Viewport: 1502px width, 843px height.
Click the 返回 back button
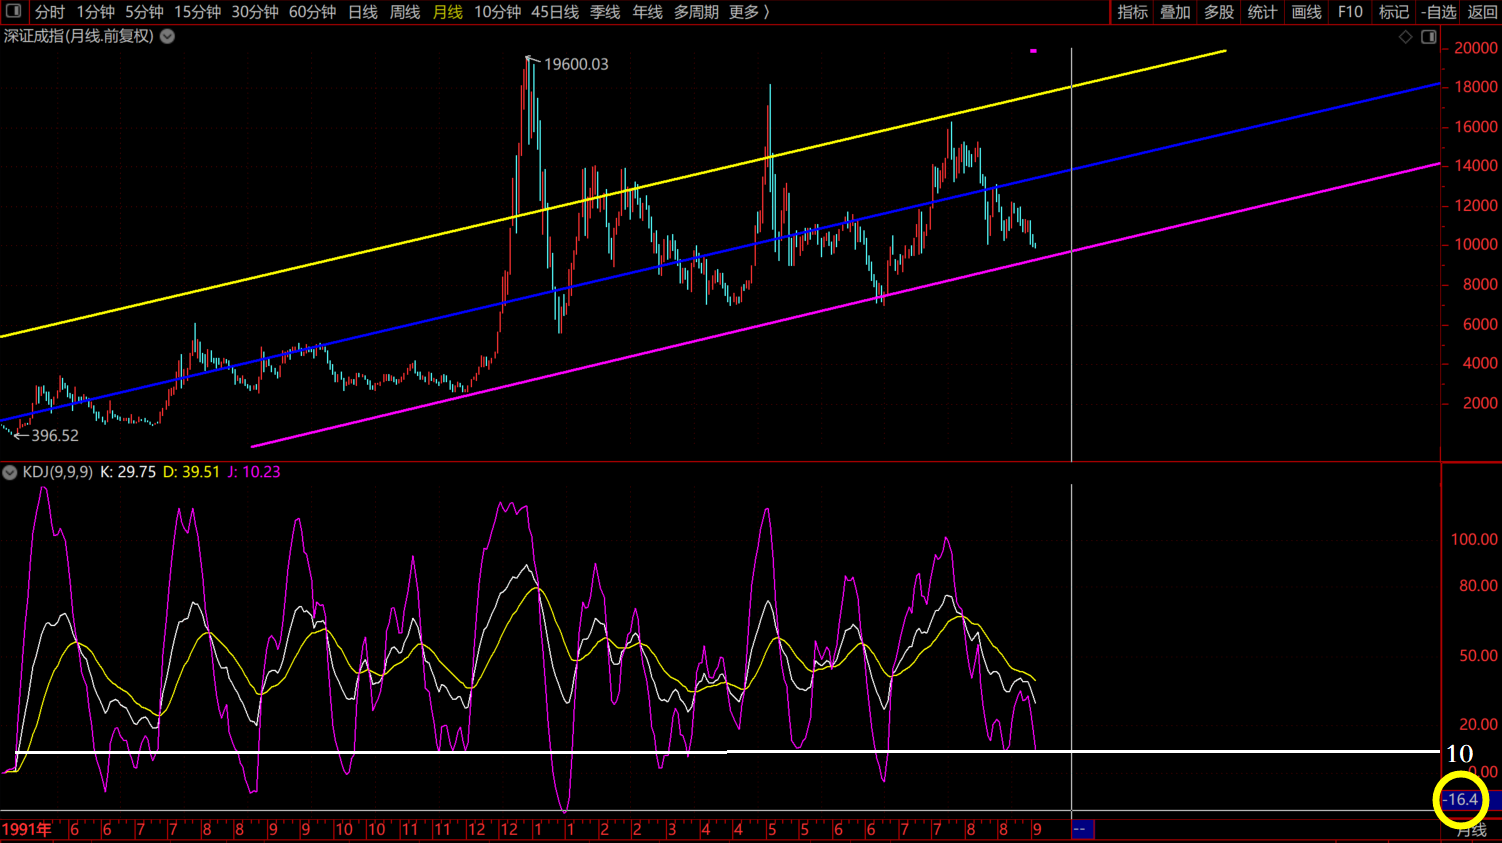tap(1482, 12)
